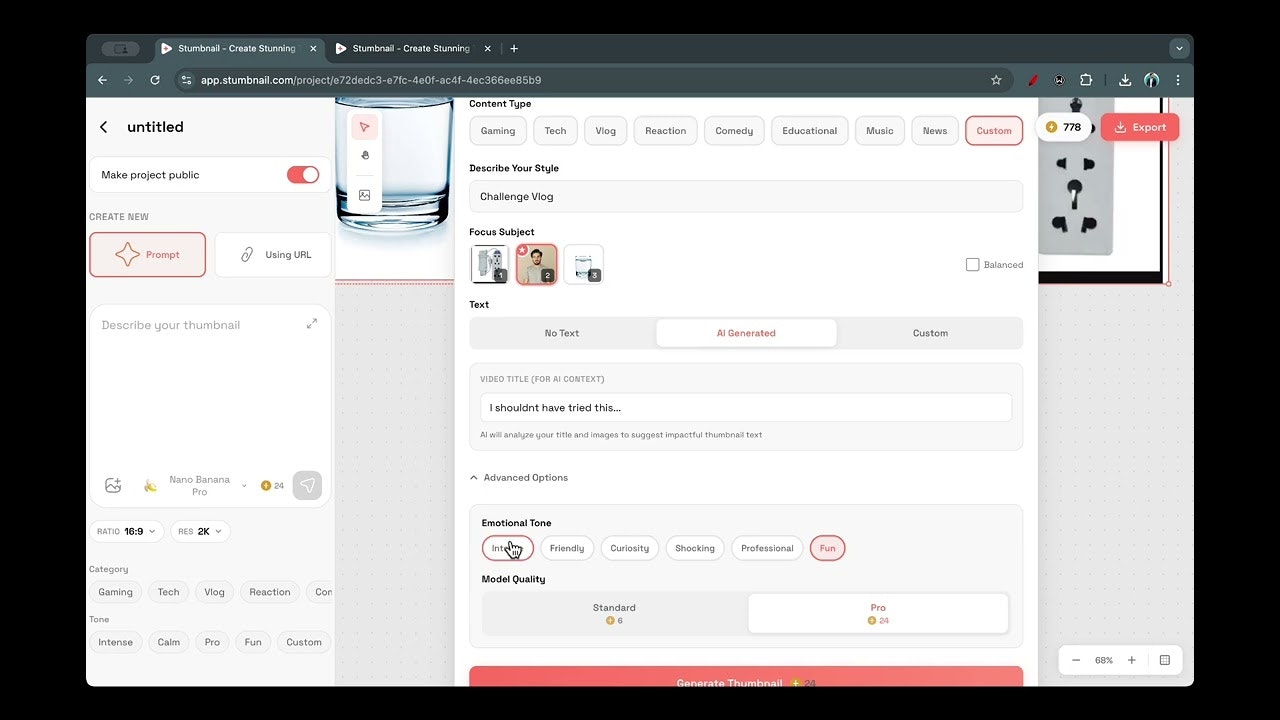Open the Ratio 16:9 dropdown
The image size is (1280, 720).
[x=126, y=532]
